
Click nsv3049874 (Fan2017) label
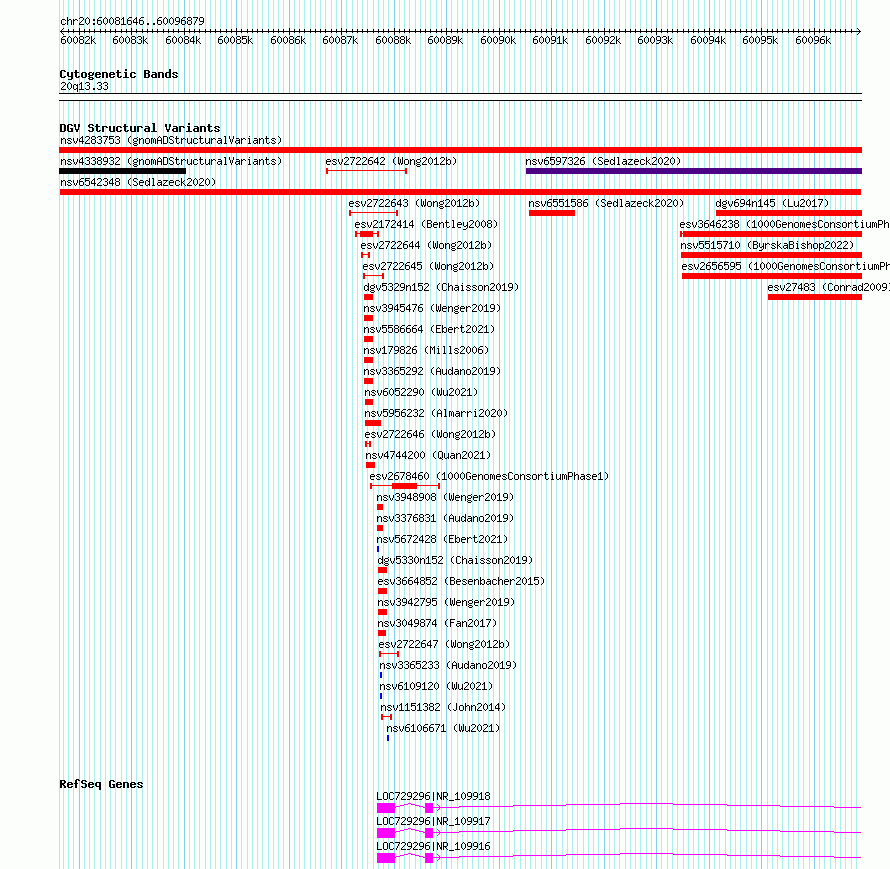click(437, 623)
